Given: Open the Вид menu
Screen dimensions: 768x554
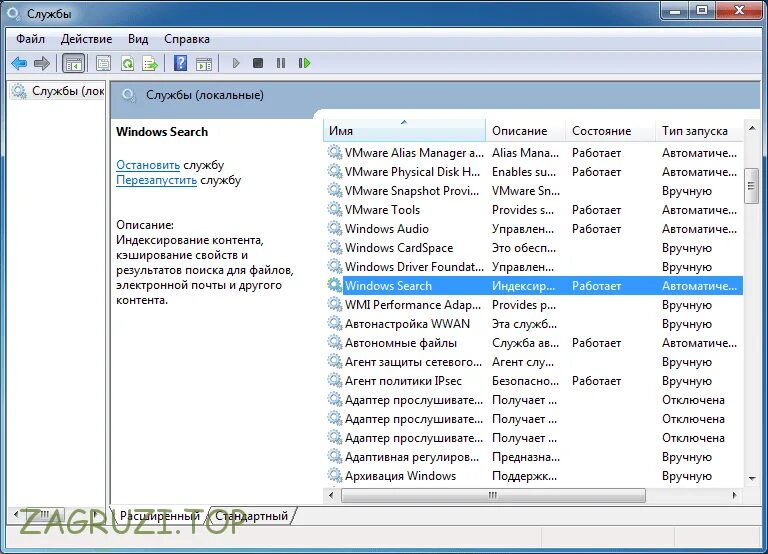Looking at the screenshot, I should [138, 39].
